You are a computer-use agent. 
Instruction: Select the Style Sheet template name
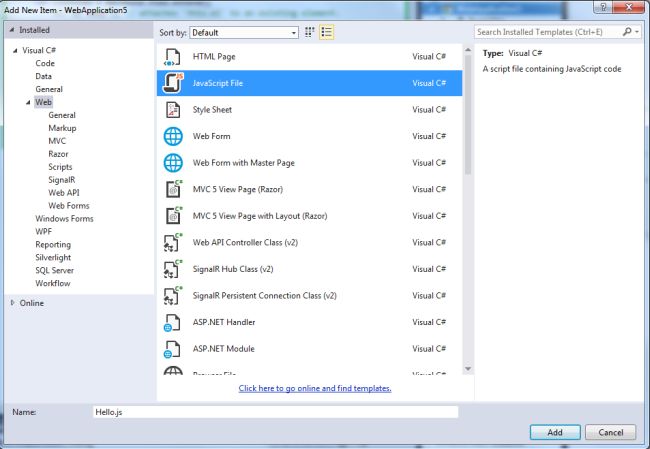[212, 110]
